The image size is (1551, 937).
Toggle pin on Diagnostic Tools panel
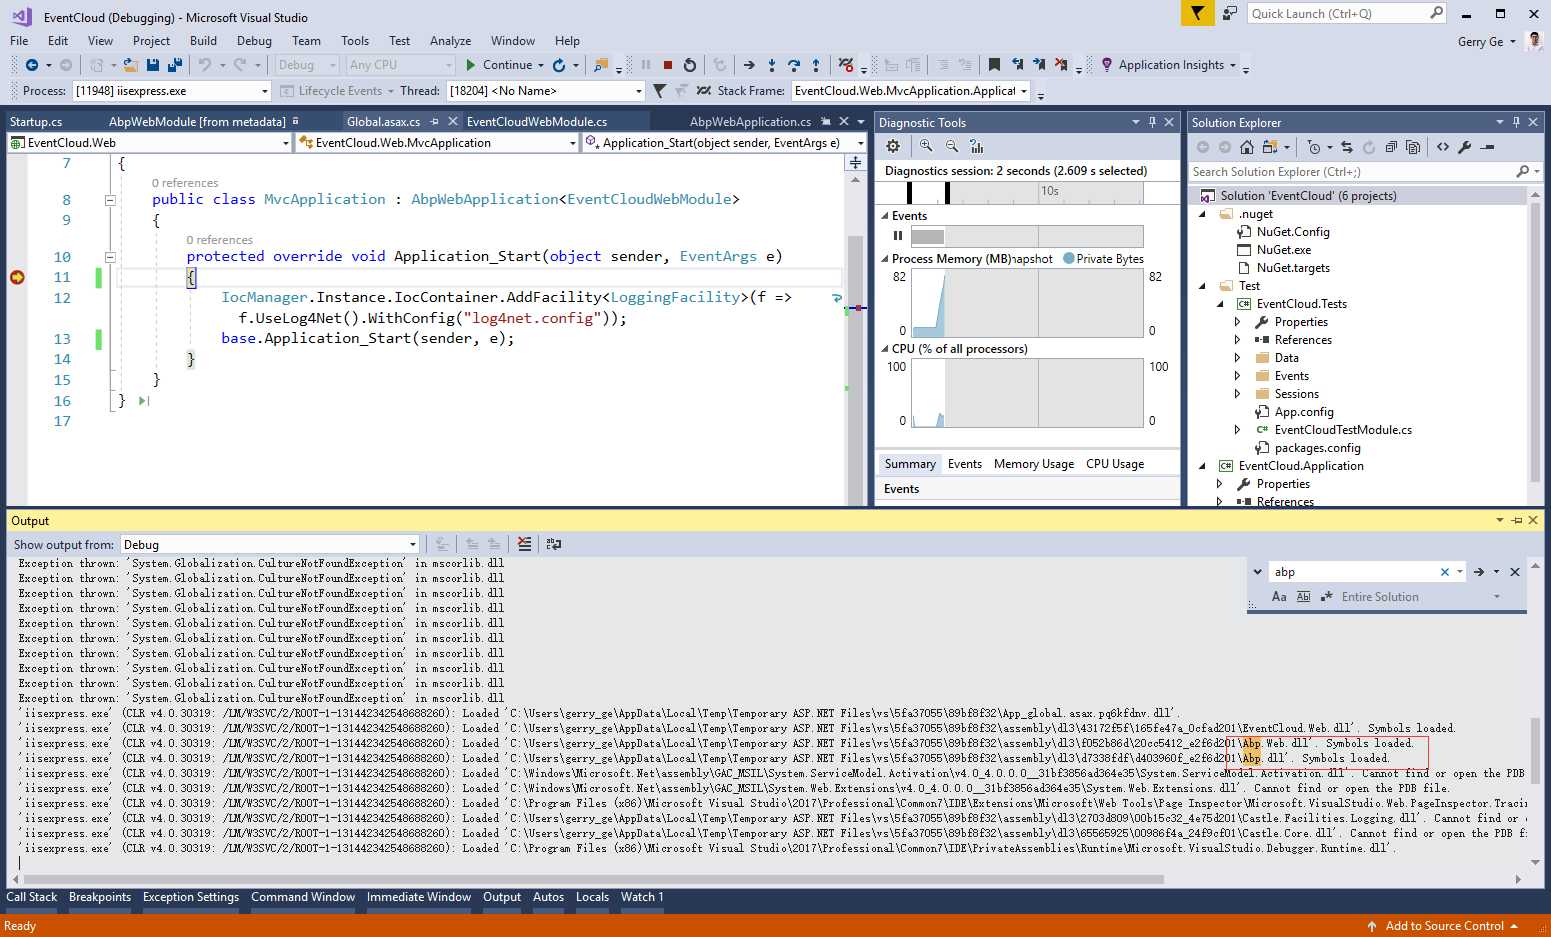coord(1152,122)
